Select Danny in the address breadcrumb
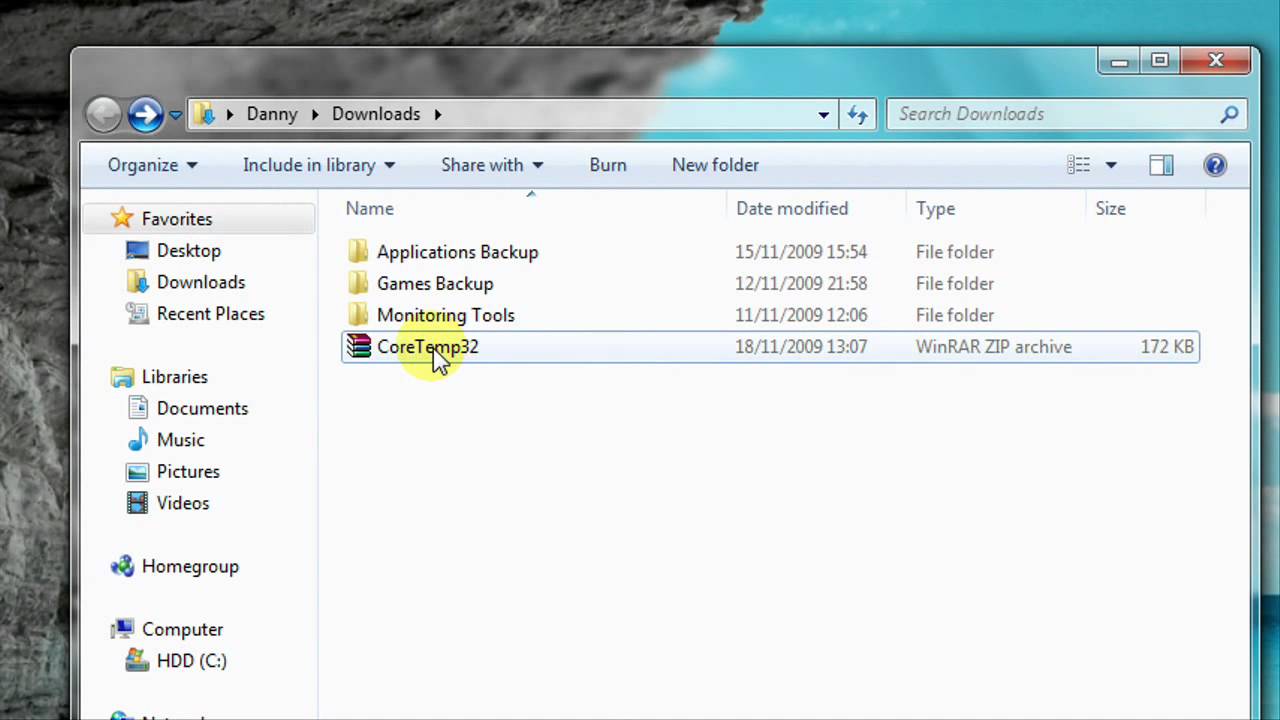Viewport: 1280px width, 720px height. [x=272, y=114]
